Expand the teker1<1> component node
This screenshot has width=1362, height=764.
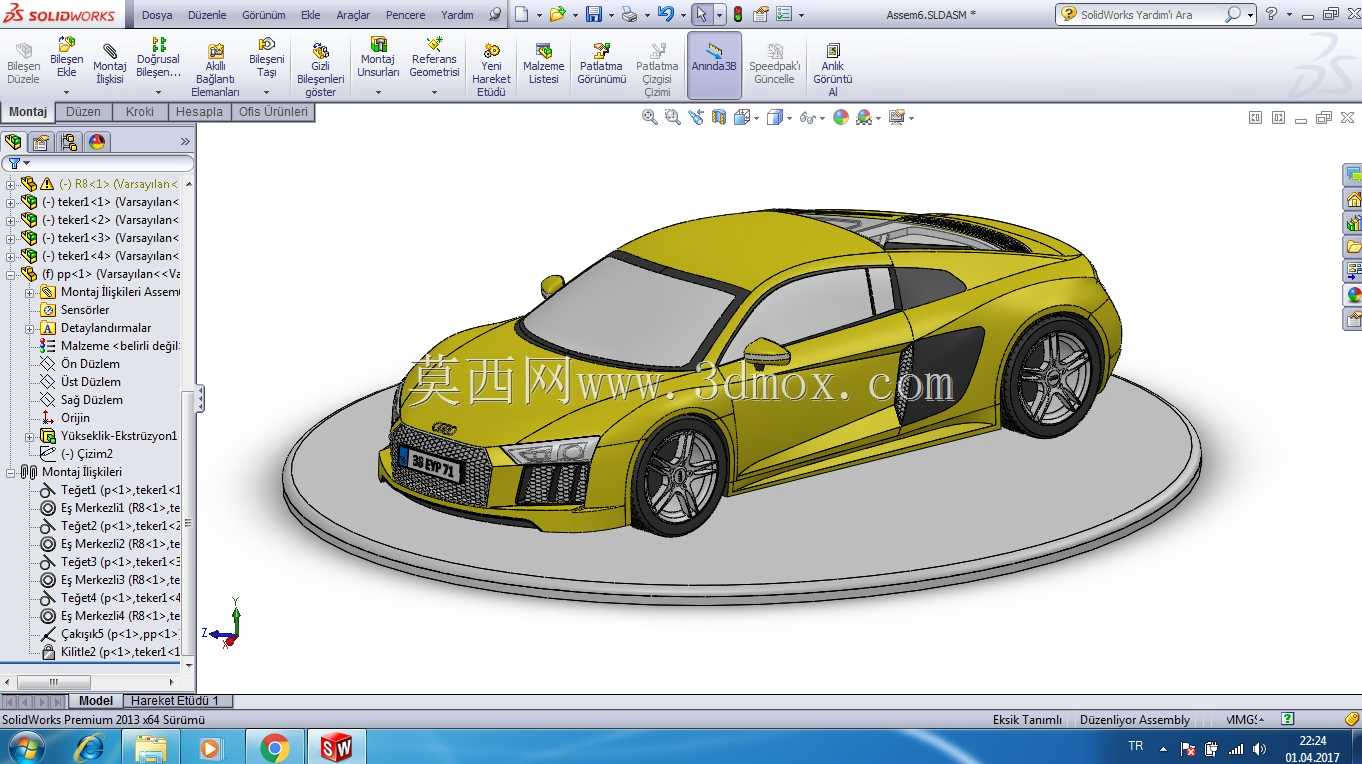pyautogui.click(x=11, y=202)
